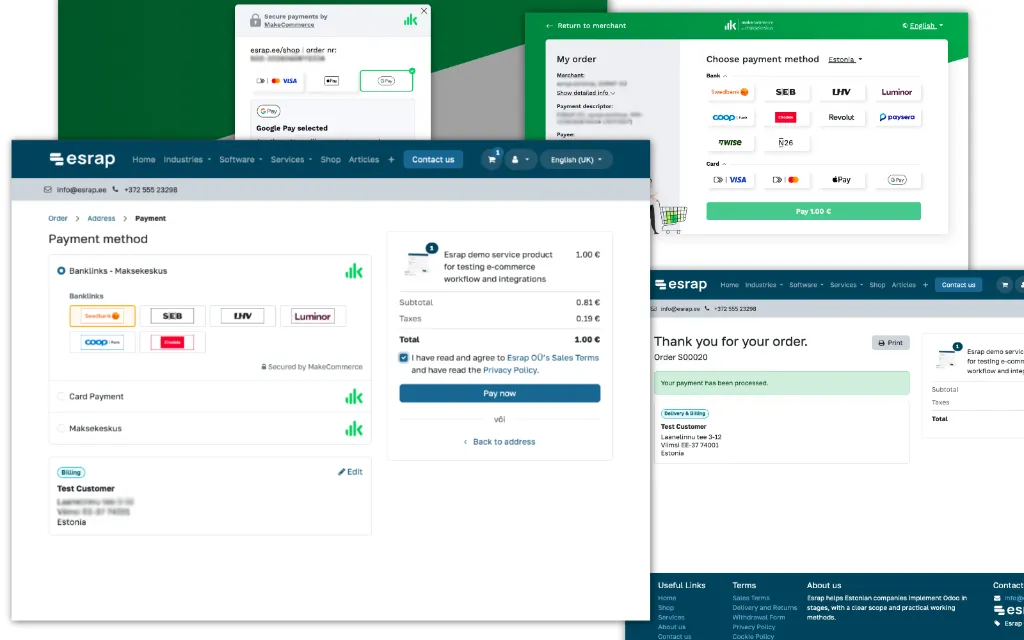The width and height of the screenshot is (1024, 640).
Task: Choose VISA card in MakeCommerce payment window
Action: (x=729, y=180)
